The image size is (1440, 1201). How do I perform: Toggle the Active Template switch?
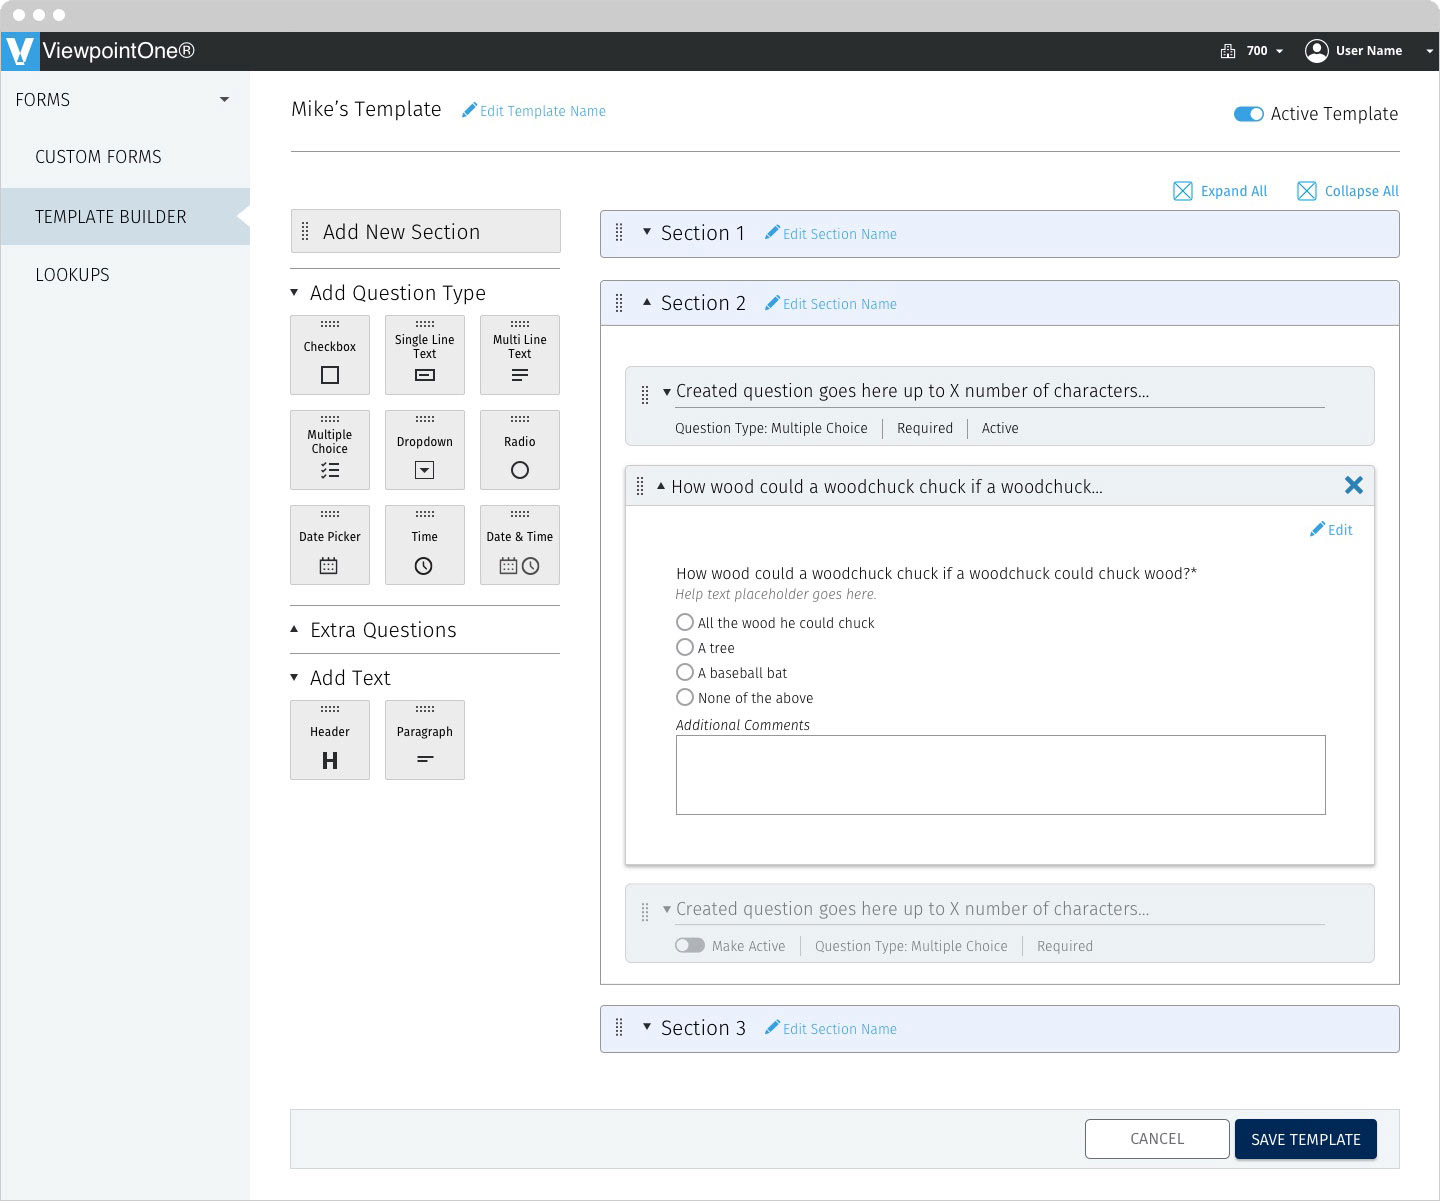click(1249, 114)
